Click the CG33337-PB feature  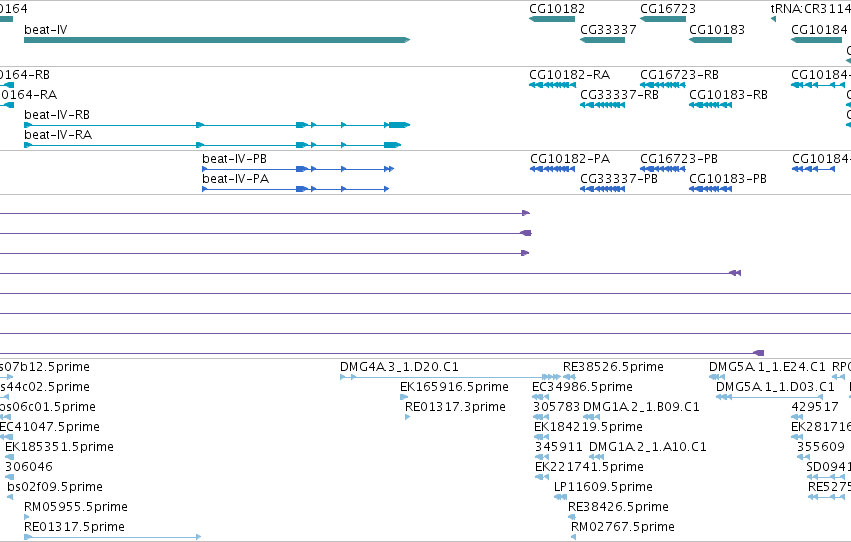pos(602,189)
